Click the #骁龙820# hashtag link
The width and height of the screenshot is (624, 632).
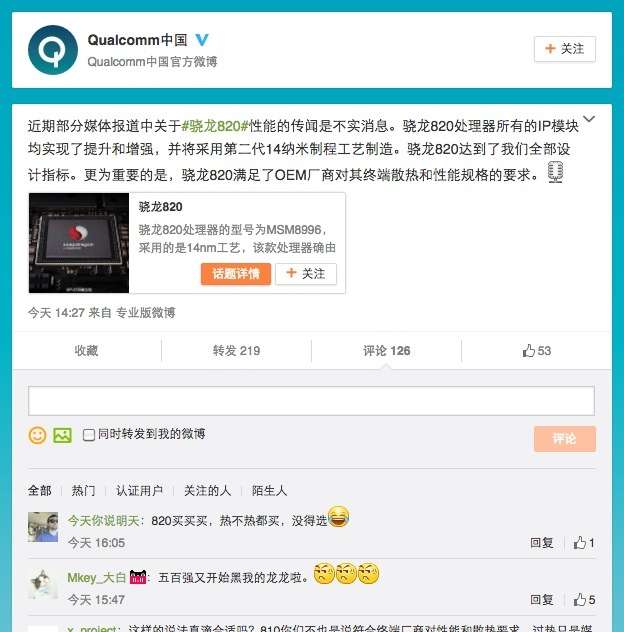coord(215,126)
